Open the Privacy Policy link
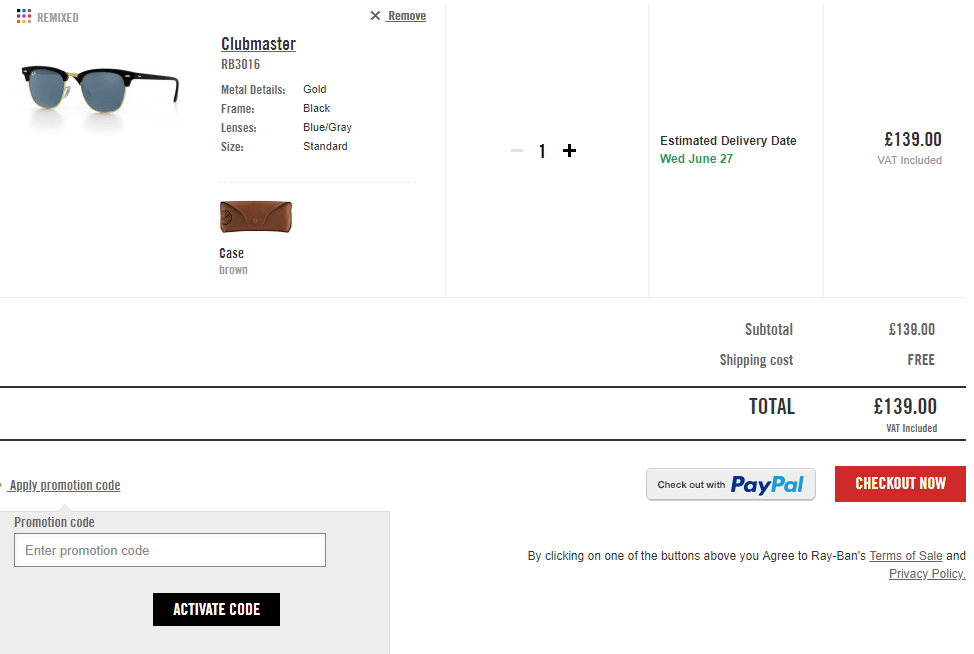The width and height of the screenshot is (974, 654). [x=927, y=574]
